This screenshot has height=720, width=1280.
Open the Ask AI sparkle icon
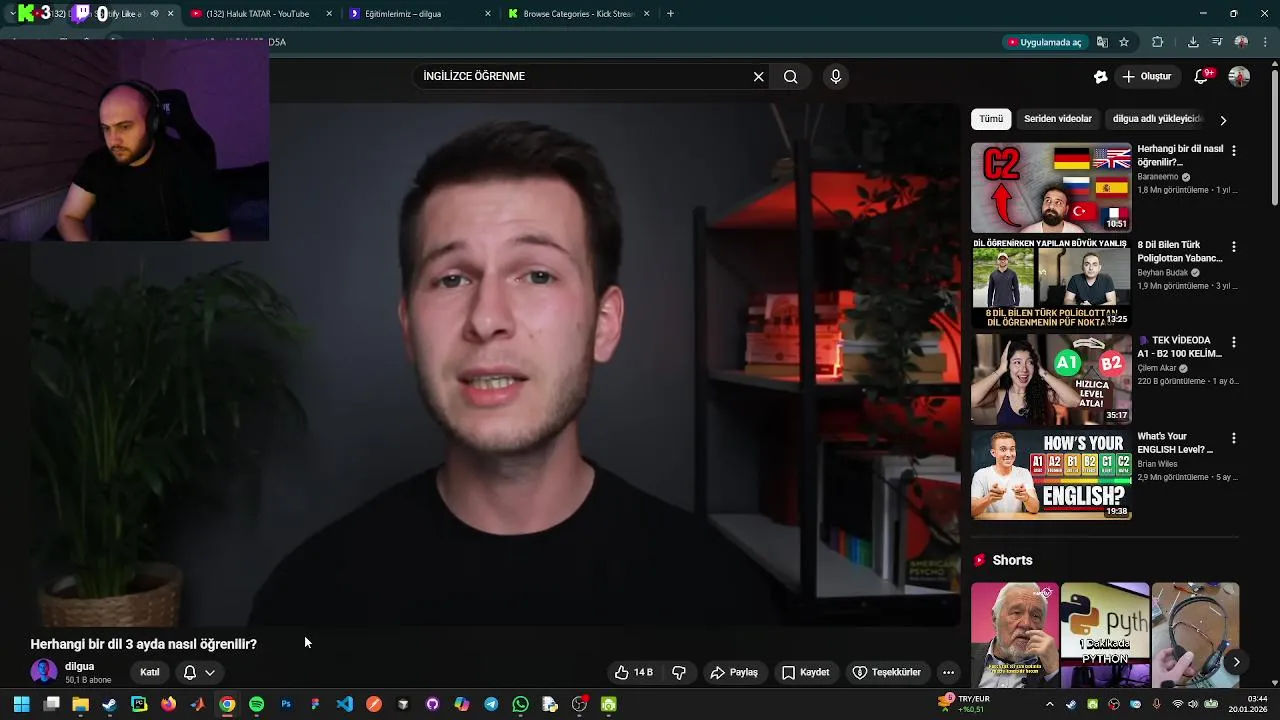pyautogui.click(x=1100, y=77)
